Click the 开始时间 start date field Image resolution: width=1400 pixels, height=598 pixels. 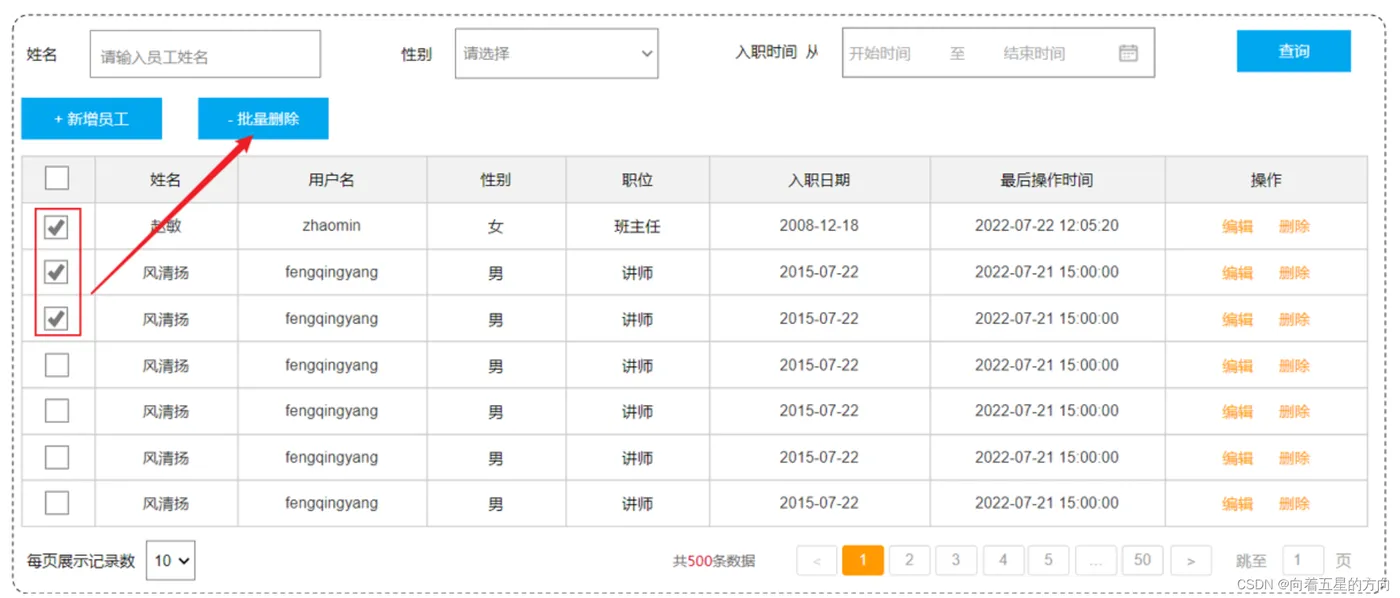[x=880, y=54]
